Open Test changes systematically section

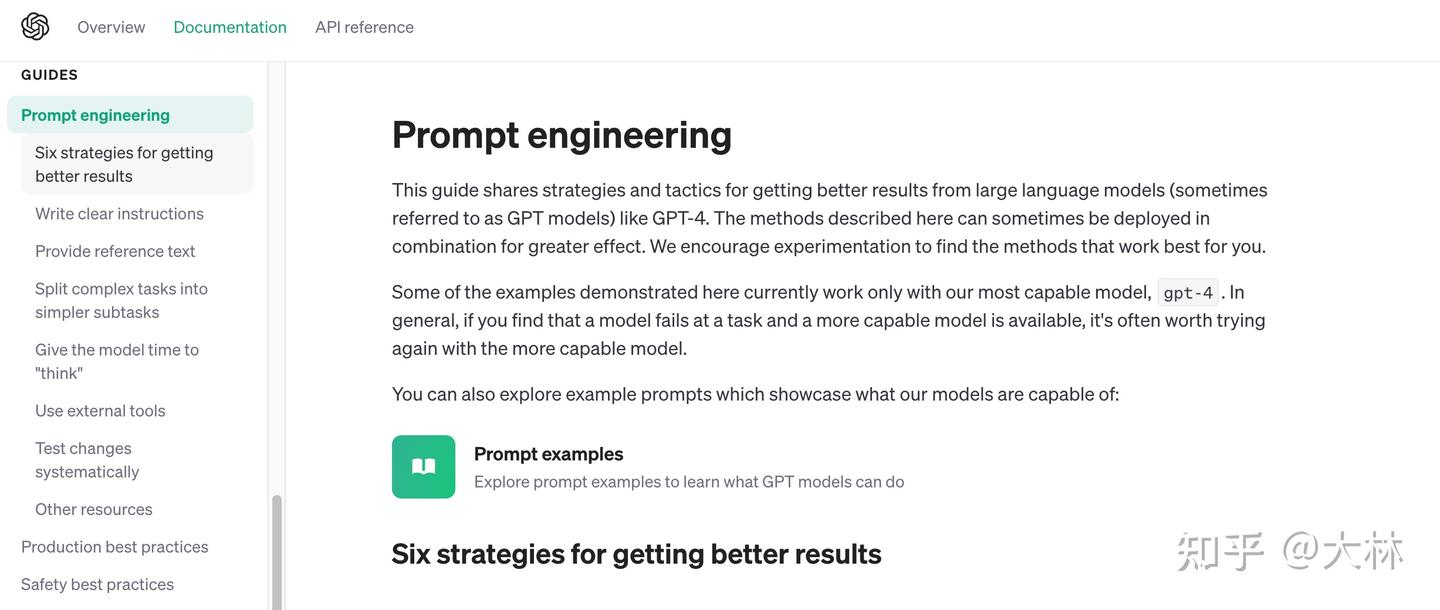pyautogui.click(x=87, y=460)
